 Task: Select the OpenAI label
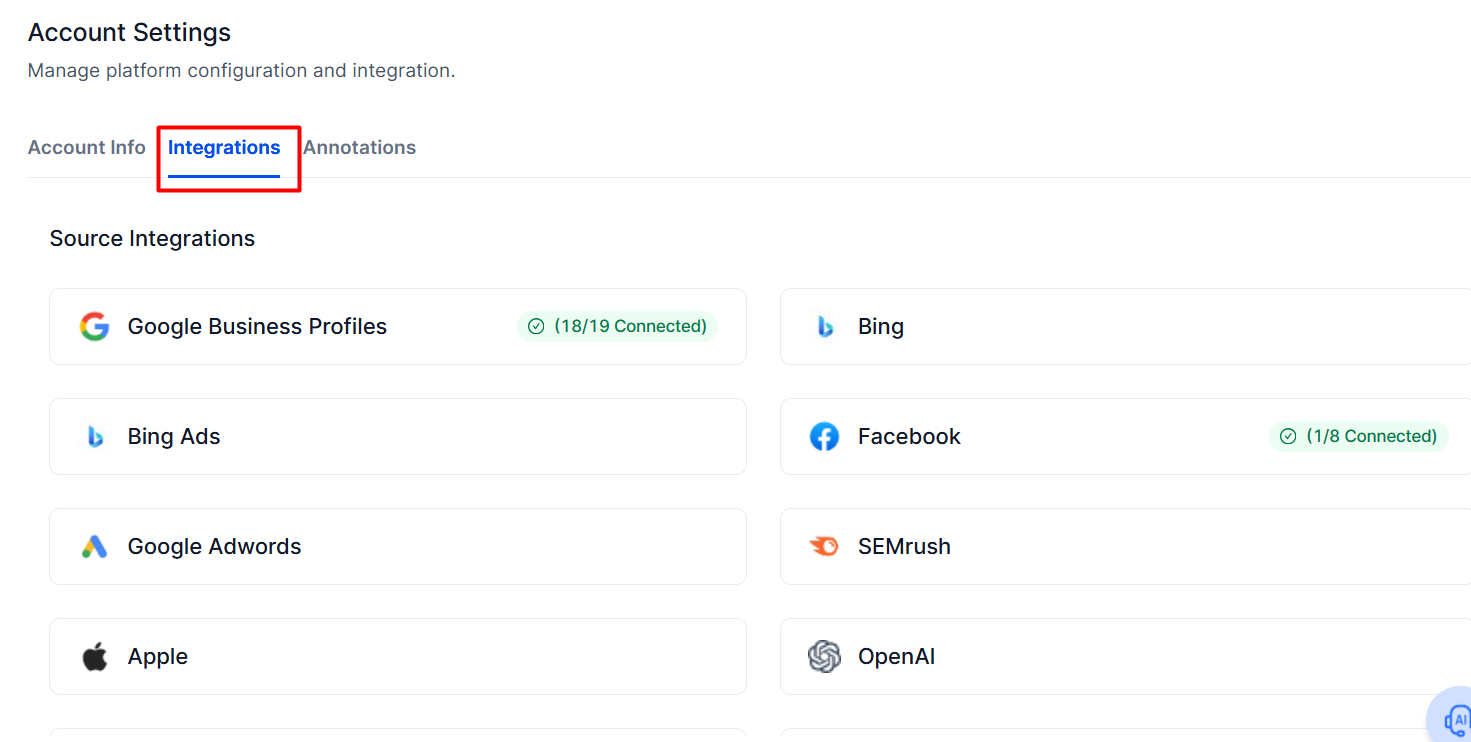(897, 657)
